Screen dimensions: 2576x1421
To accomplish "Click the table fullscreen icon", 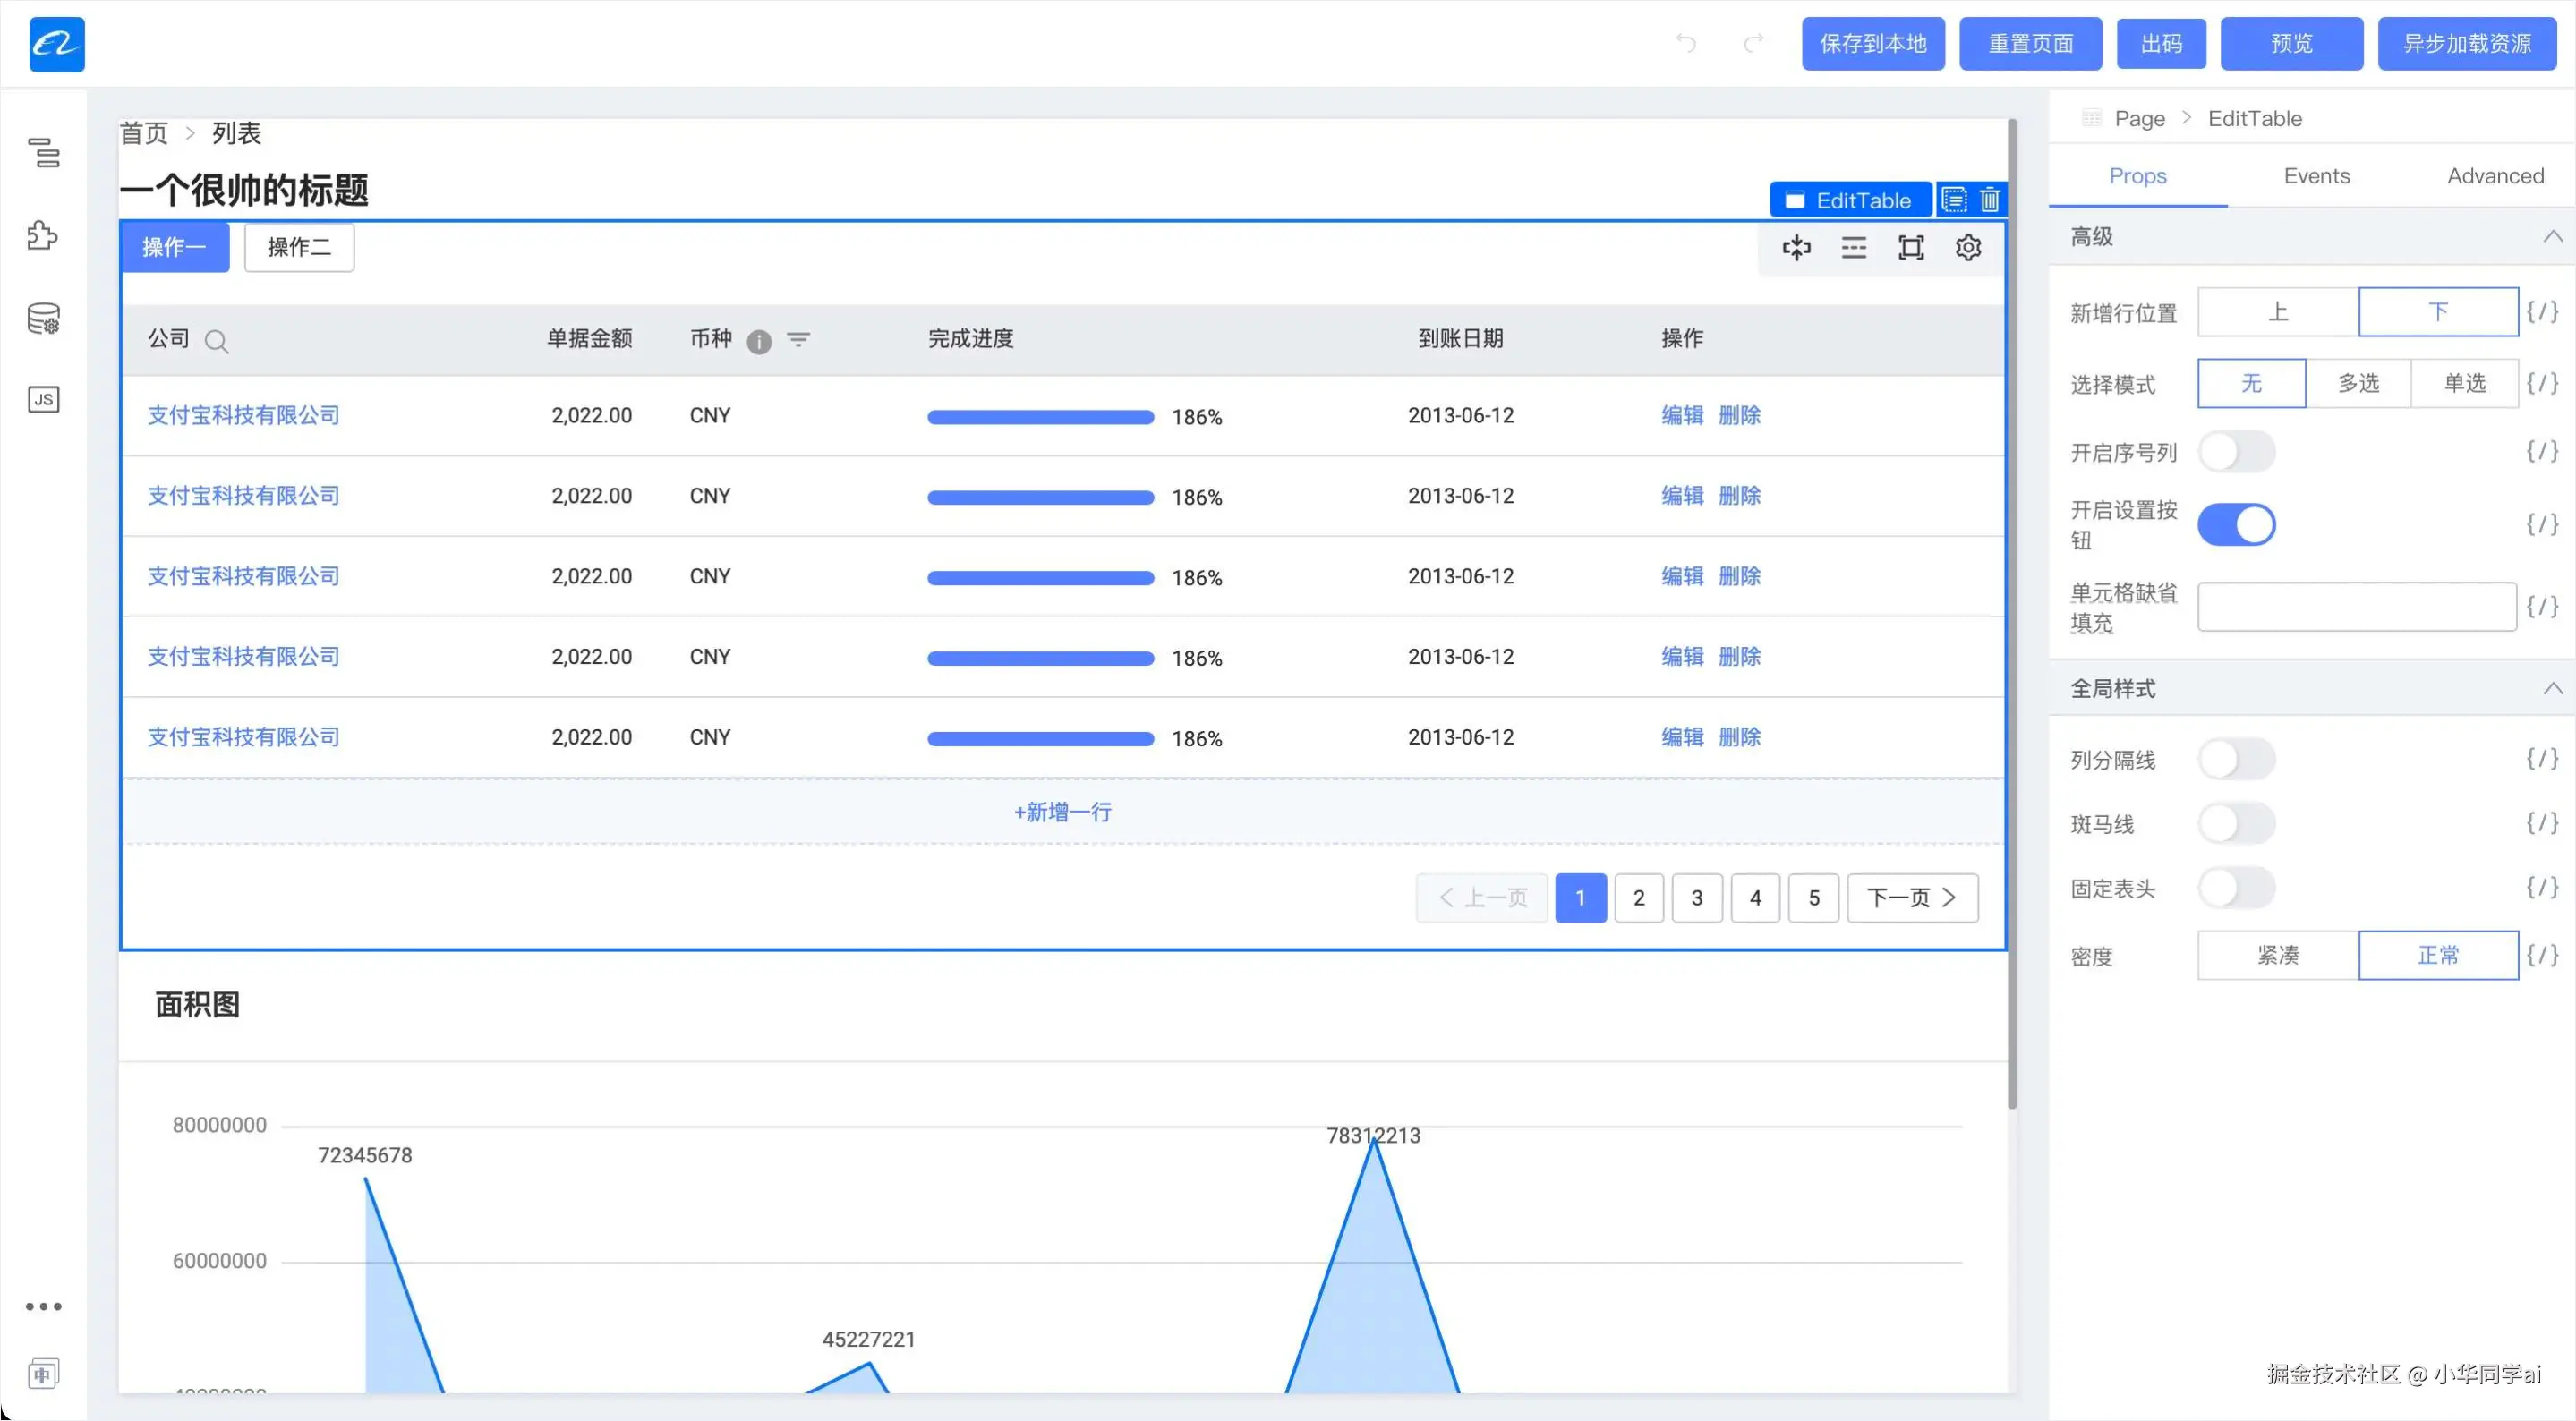I will [x=1910, y=247].
